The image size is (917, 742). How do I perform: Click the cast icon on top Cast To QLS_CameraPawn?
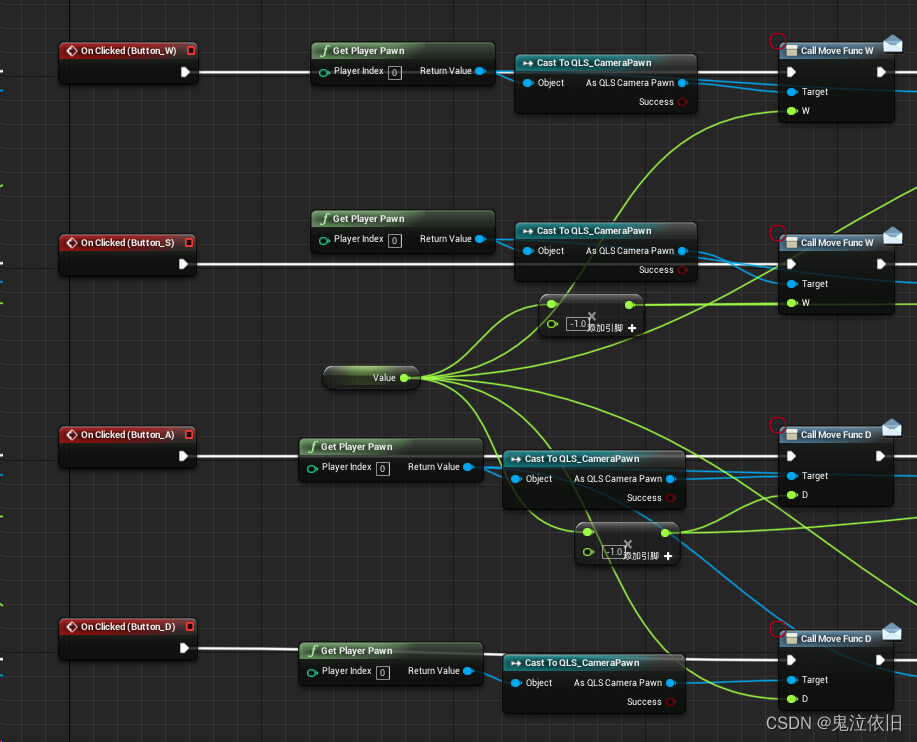527,62
